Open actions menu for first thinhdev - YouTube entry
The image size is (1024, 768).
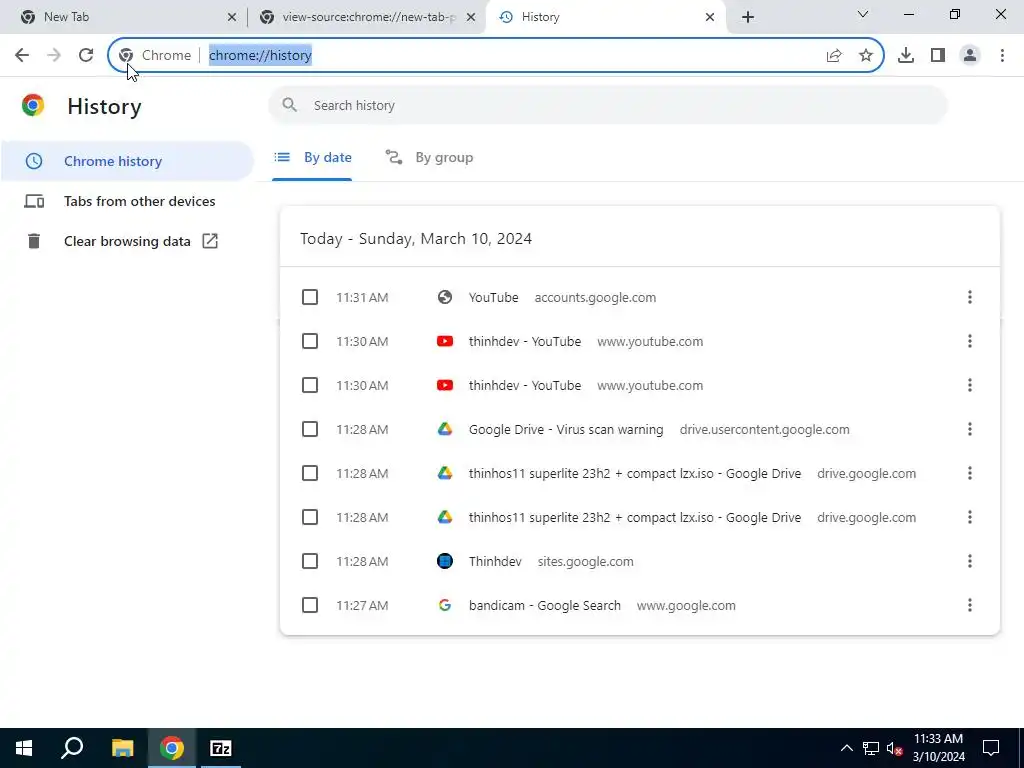point(970,342)
